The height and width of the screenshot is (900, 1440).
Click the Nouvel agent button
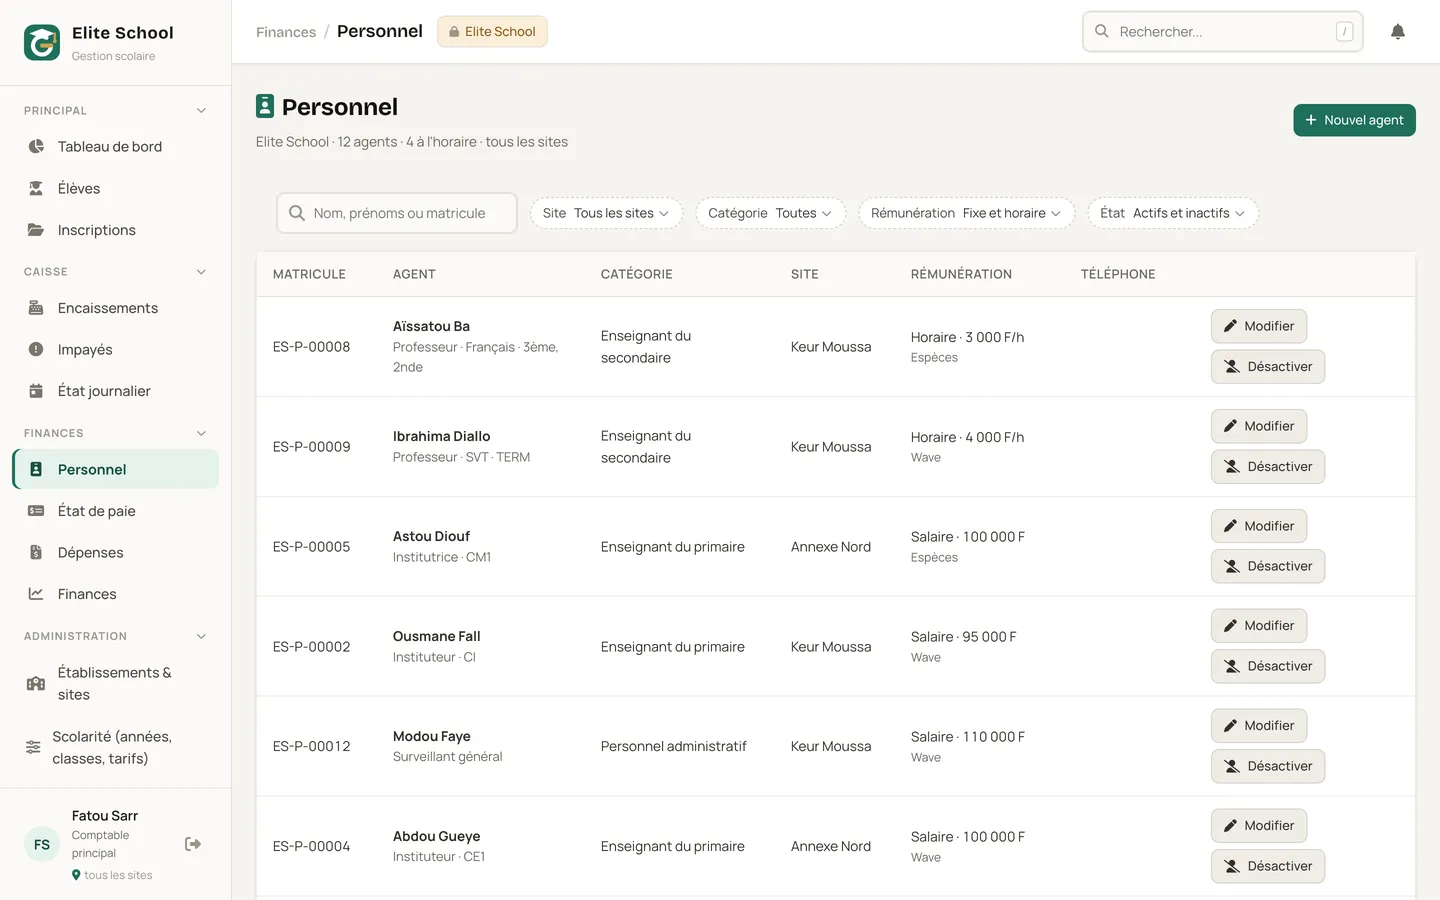pos(1354,120)
